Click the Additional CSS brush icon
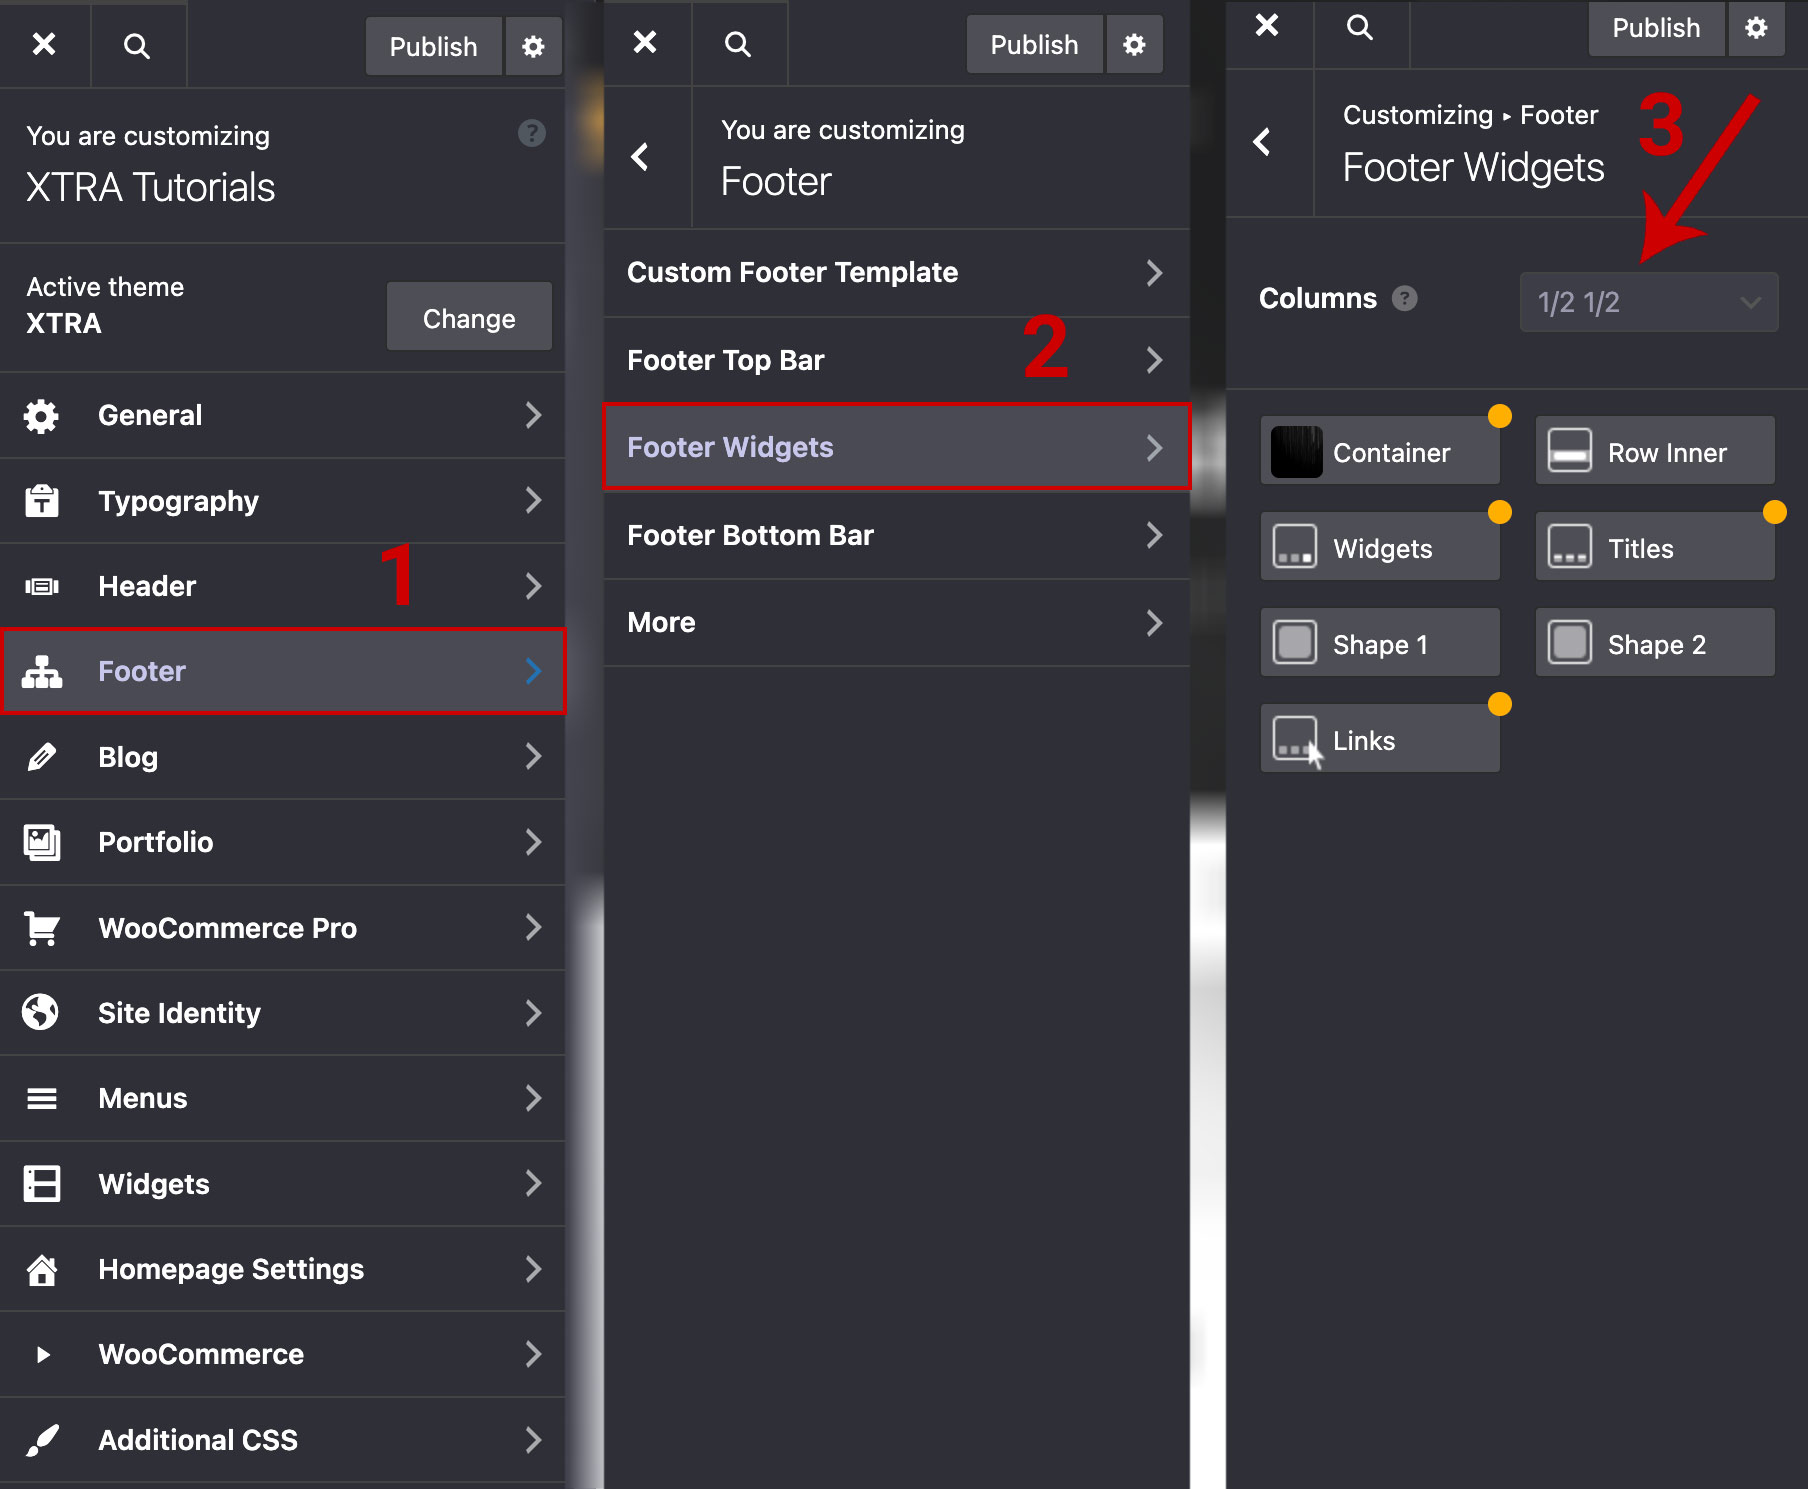The width and height of the screenshot is (1808, 1489). click(x=41, y=1440)
